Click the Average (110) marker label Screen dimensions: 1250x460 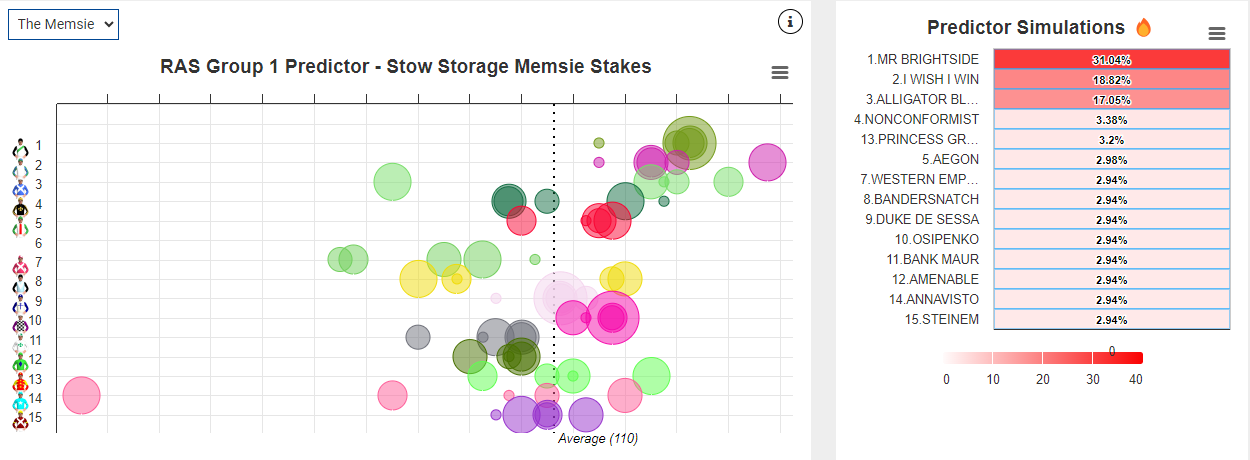[x=598, y=439]
